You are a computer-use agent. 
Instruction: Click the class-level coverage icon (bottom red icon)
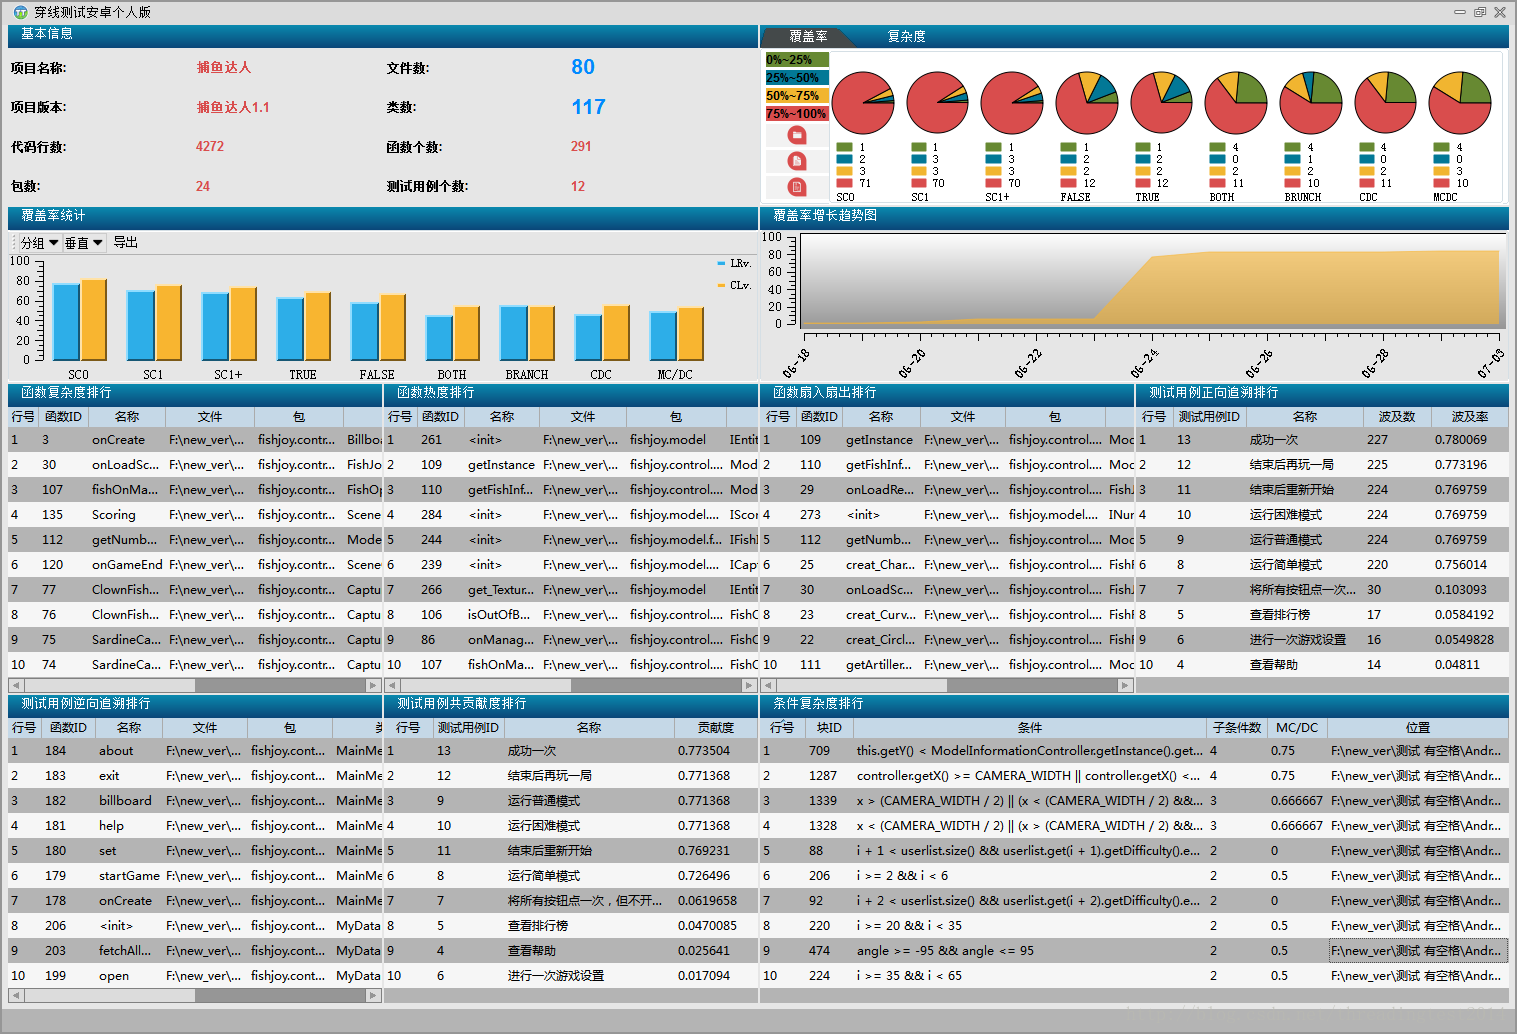(x=797, y=186)
